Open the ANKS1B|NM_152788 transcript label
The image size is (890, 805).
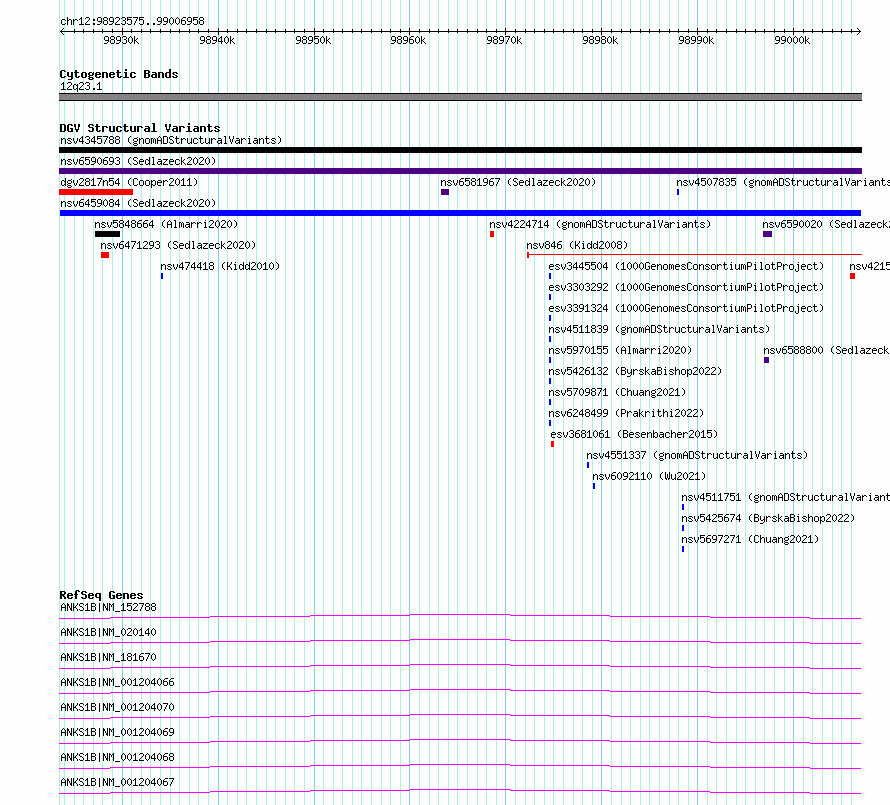click(108, 607)
